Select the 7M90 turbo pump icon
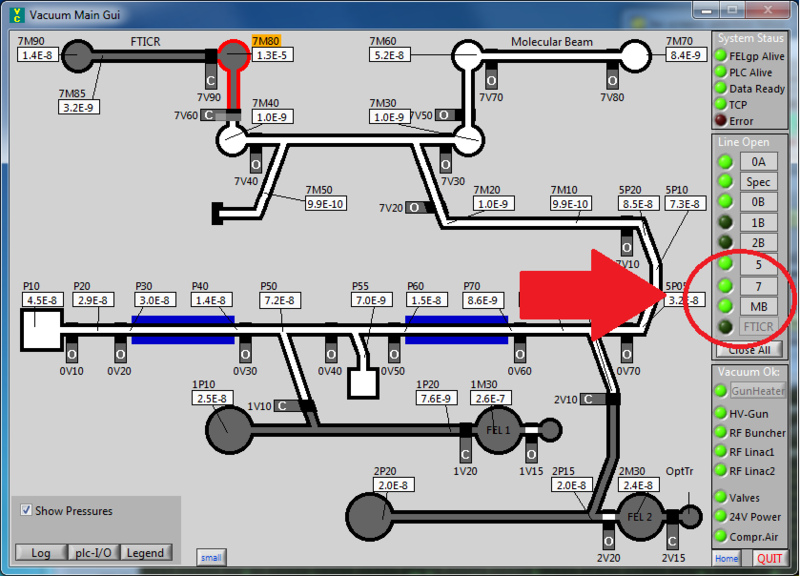The height and width of the screenshot is (576, 800). pos(77,57)
